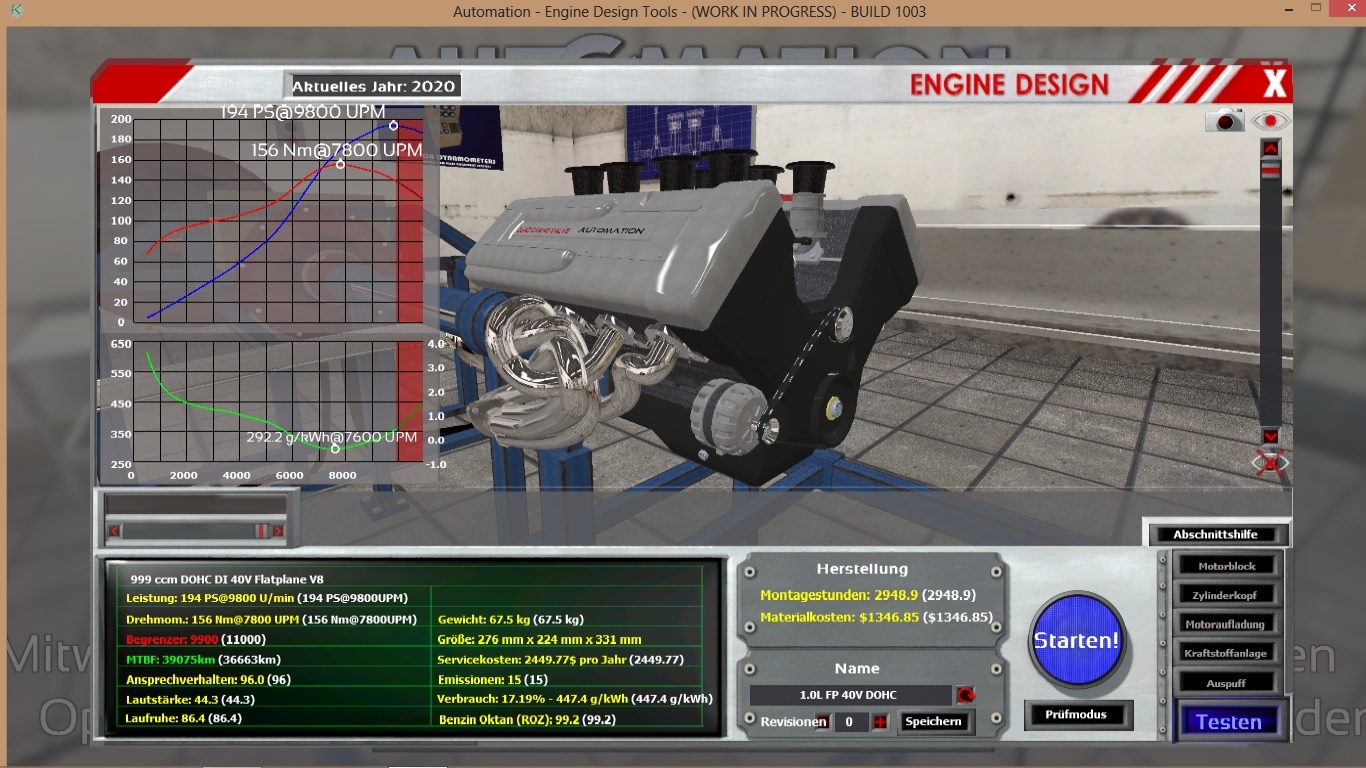Screen dimensions: 1366x768
Task: Click the right arrow of horizontal slider
Action: [278, 531]
